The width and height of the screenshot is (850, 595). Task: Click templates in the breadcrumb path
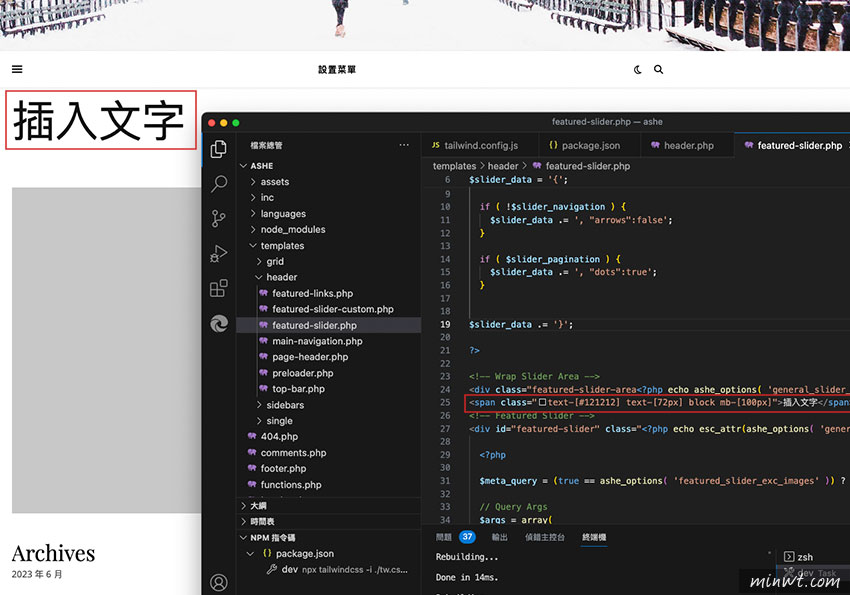pos(454,166)
